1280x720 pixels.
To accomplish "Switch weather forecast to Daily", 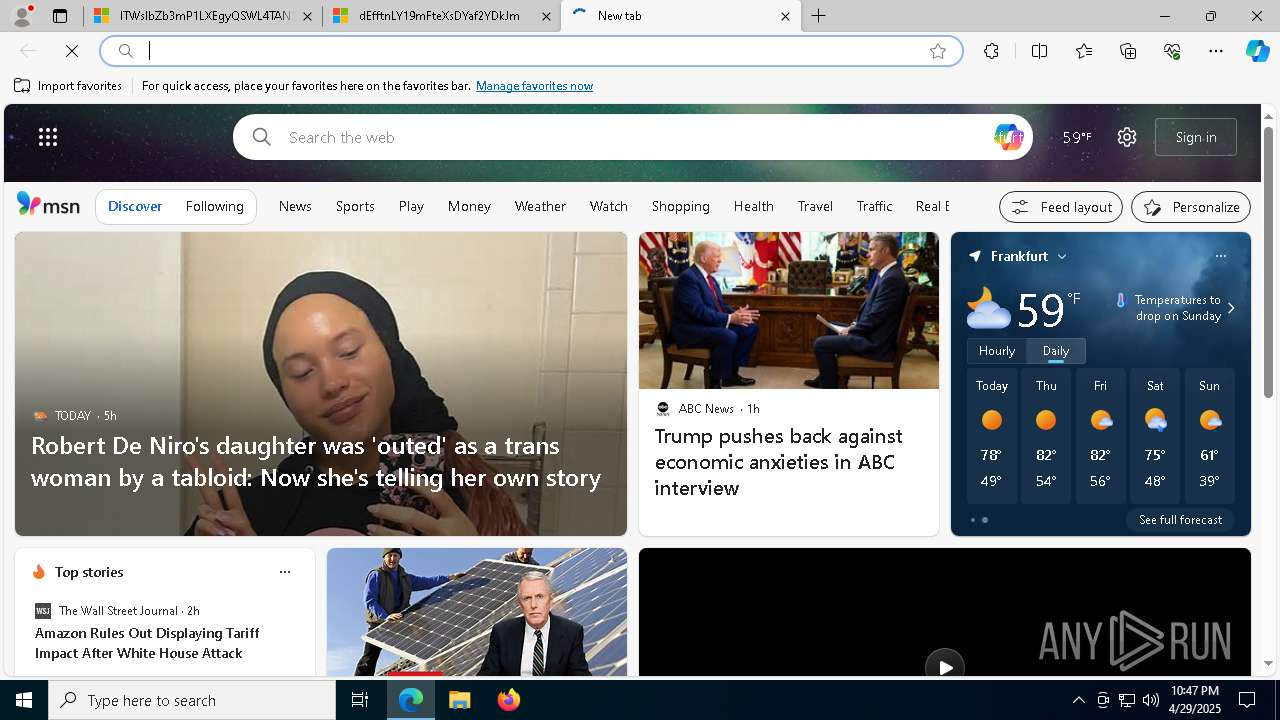I will (1056, 351).
